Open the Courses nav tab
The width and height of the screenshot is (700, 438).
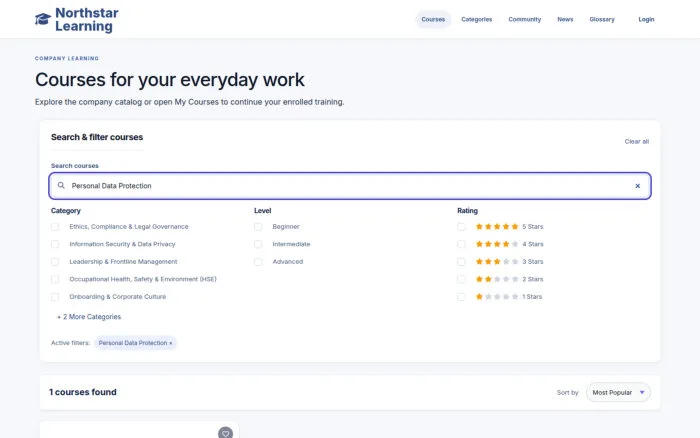(433, 19)
